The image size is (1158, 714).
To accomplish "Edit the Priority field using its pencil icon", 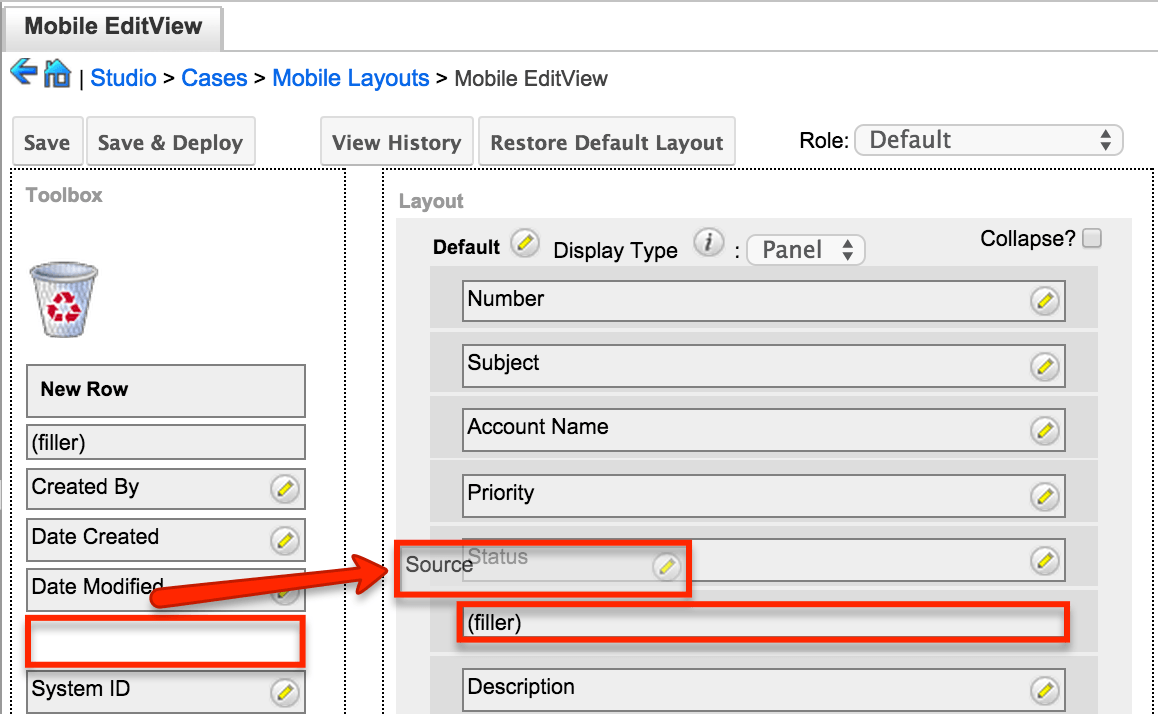I will (x=1045, y=495).
